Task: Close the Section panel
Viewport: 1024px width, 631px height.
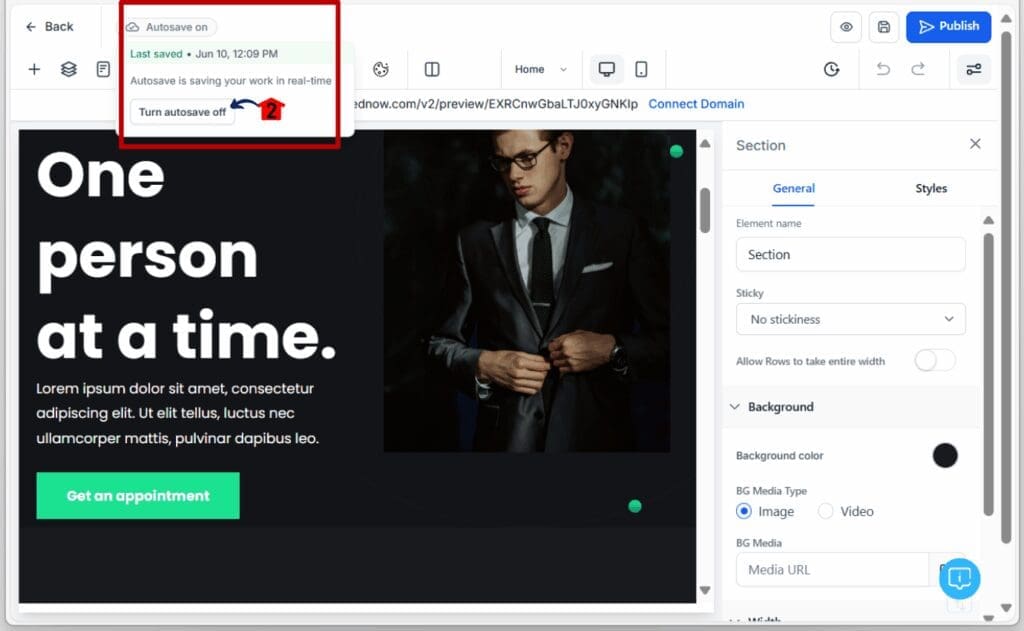Action: pos(975,144)
